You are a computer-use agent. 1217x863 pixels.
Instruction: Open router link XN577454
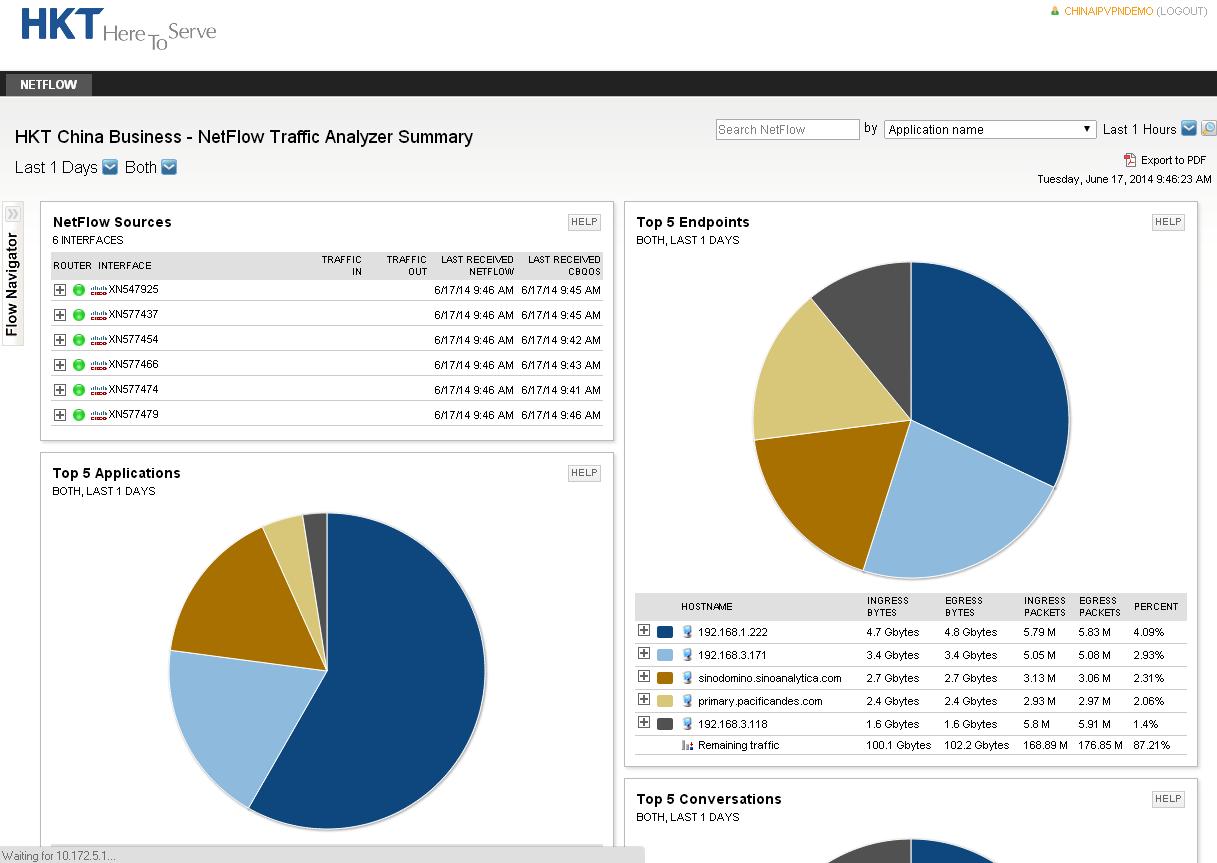click(x=133, y=339)
